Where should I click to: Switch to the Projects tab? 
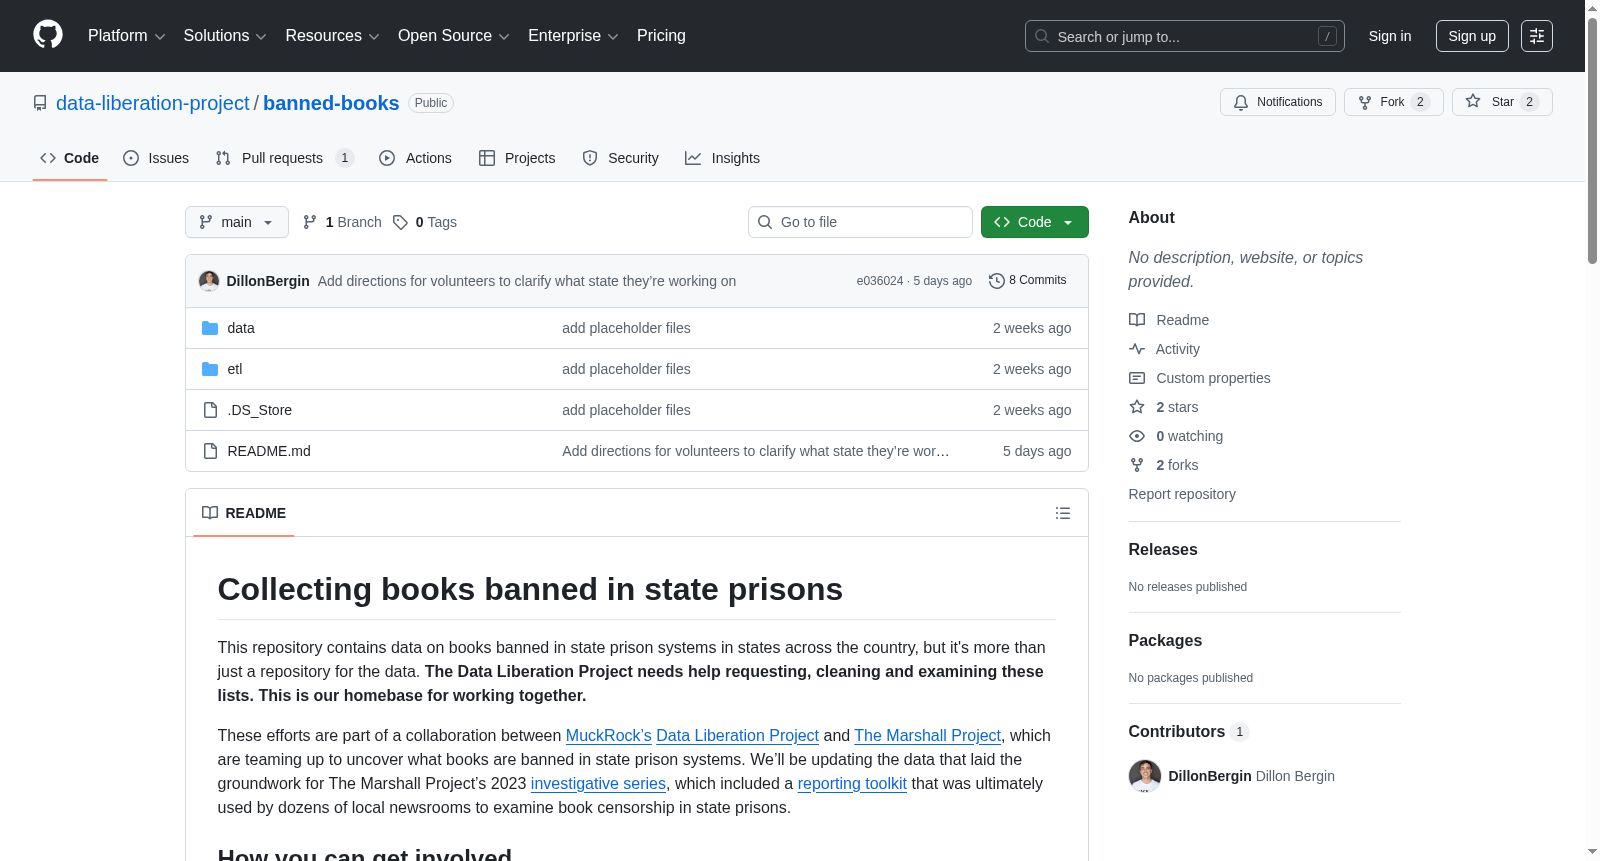click(517, 158)
